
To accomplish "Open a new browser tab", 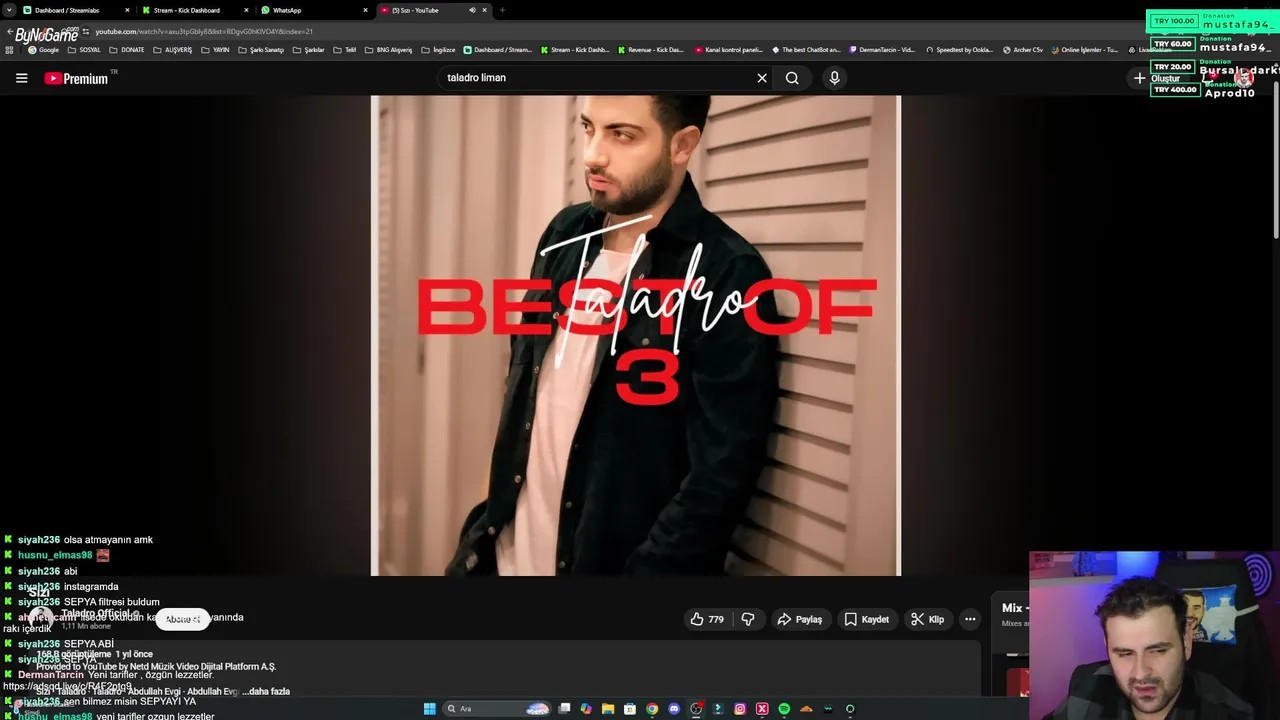I will [502, 10].
